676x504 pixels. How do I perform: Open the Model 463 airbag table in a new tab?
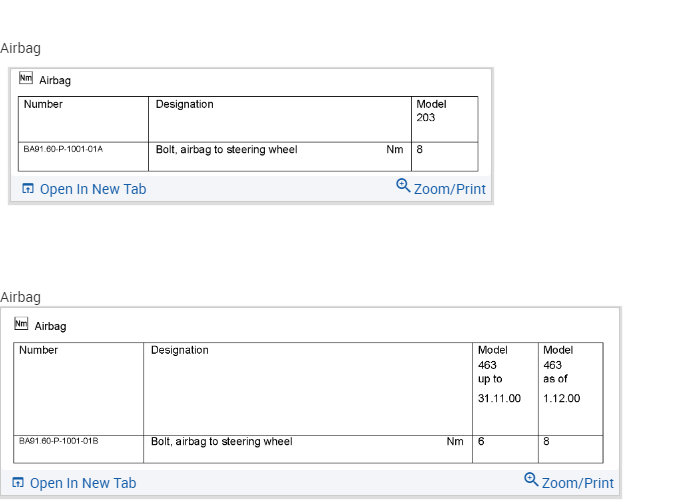coord(82,483)
